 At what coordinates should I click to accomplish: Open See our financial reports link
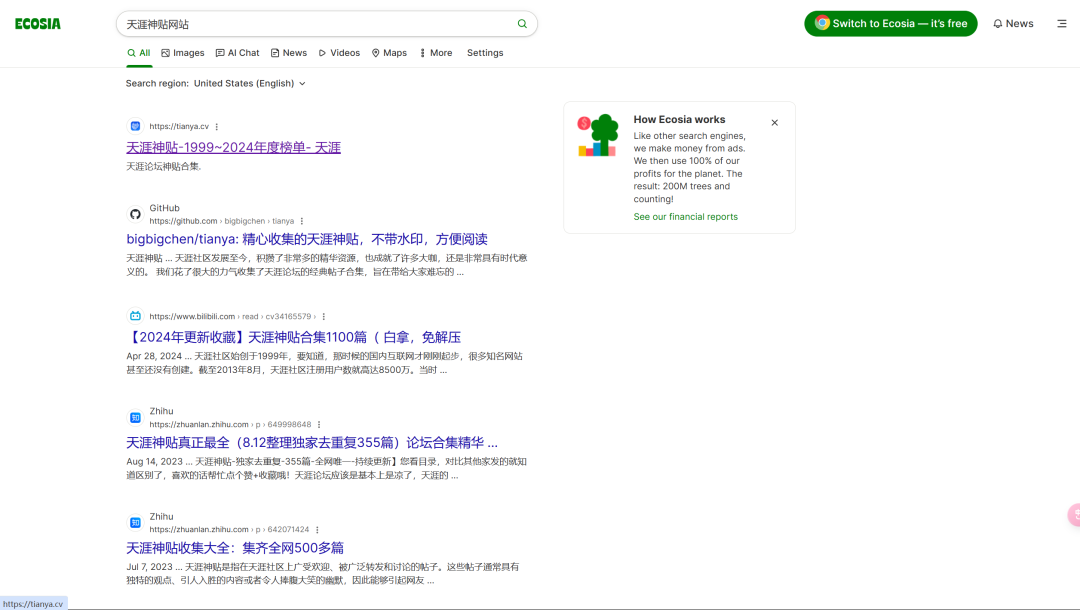pos(685,217)
